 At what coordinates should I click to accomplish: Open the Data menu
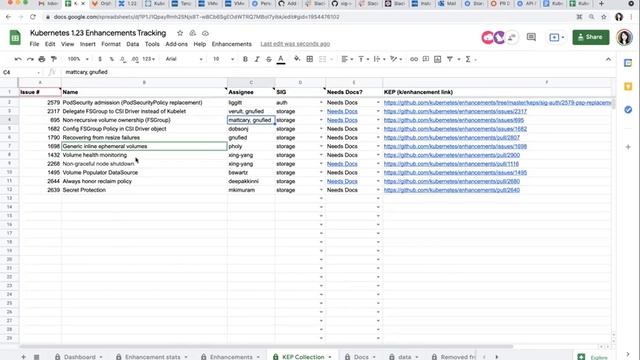tap(133, 44)
